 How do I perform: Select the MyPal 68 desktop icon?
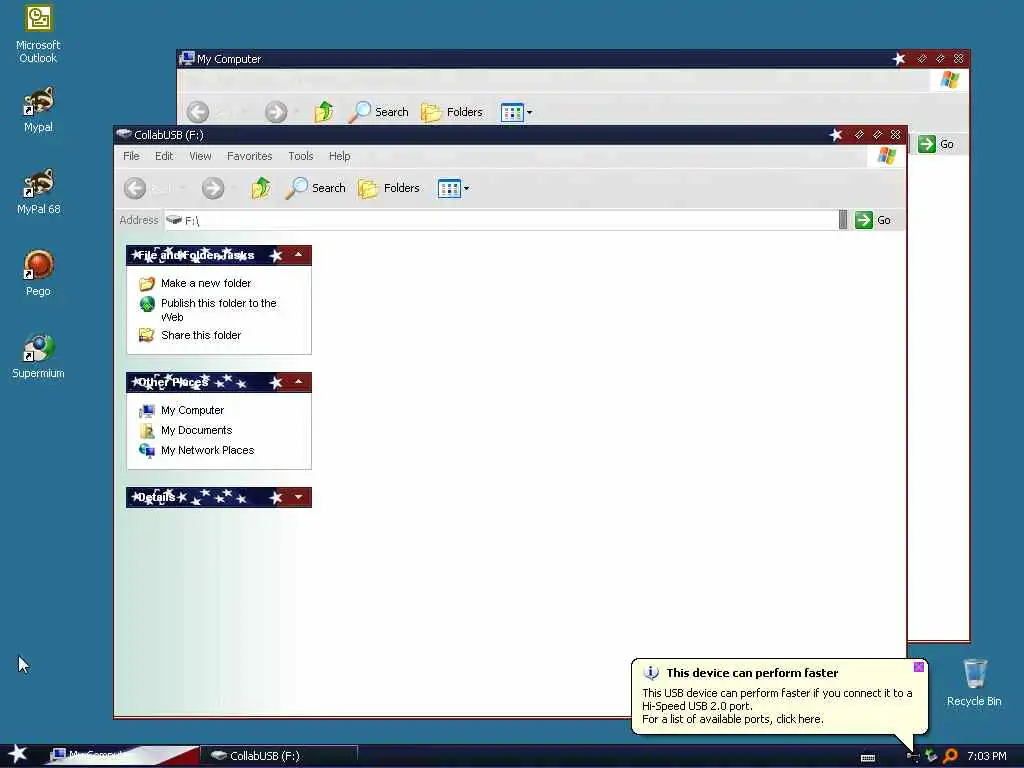38,191
